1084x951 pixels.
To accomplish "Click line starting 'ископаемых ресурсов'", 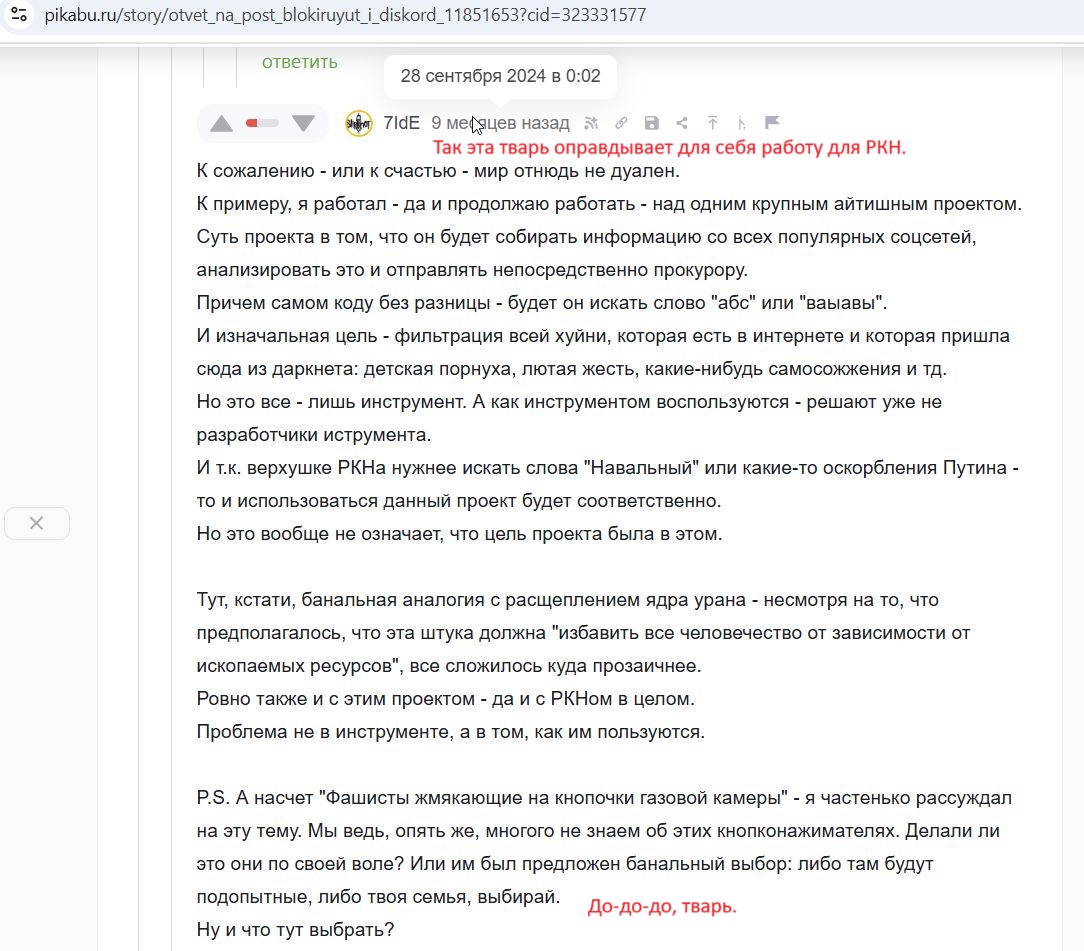I will tap(449, 666).
